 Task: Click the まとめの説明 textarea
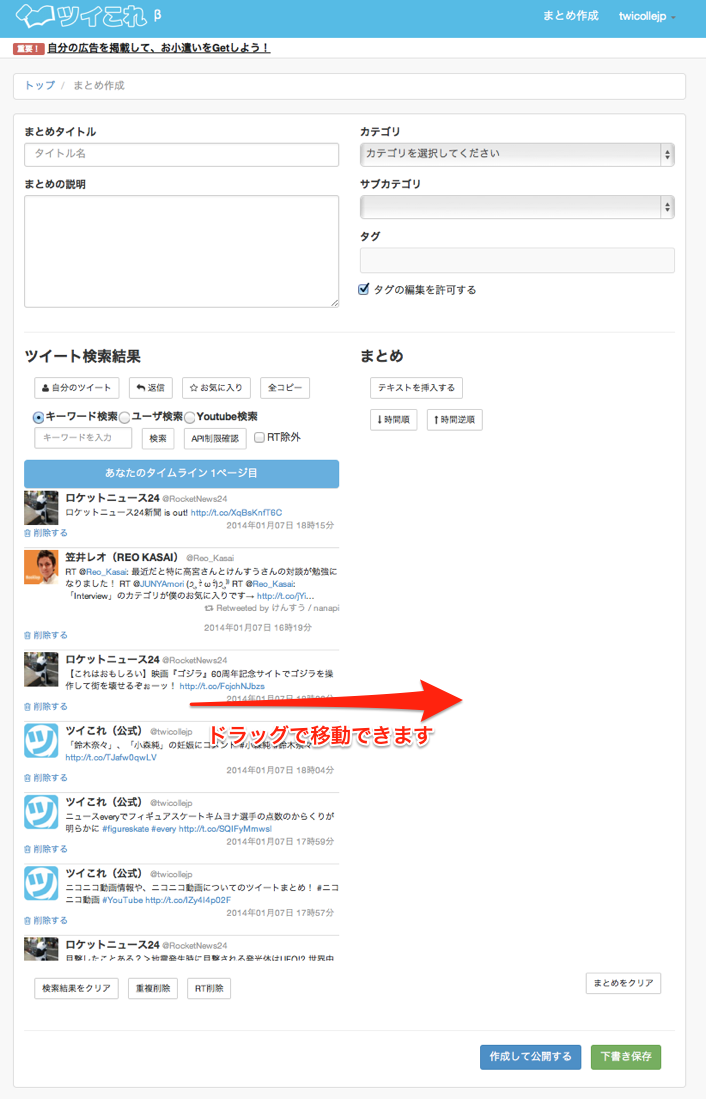coord(181,251)
